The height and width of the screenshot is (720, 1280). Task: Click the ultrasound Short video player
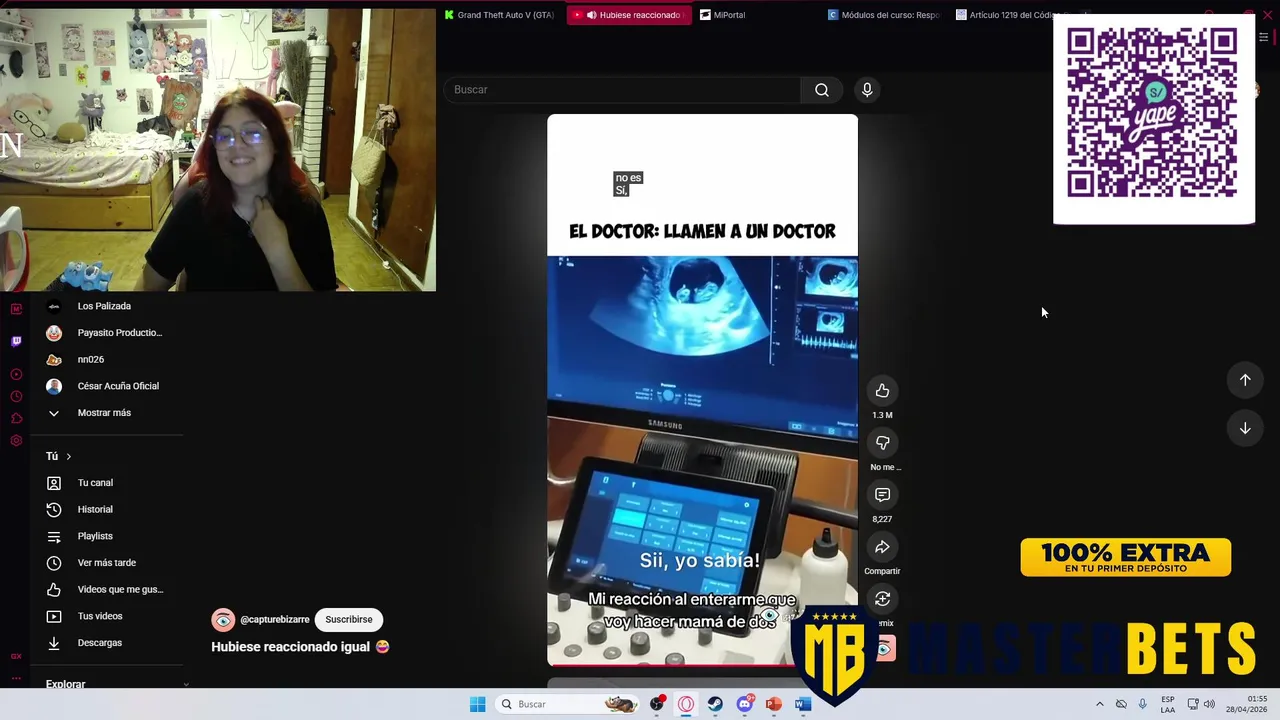point(702,390)
